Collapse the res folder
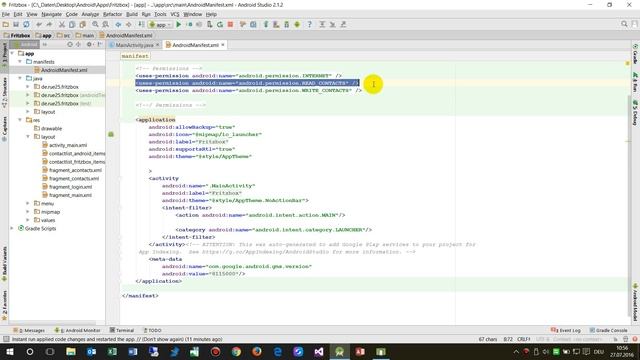This screenshot has width=640, height=360. point(20,120)
